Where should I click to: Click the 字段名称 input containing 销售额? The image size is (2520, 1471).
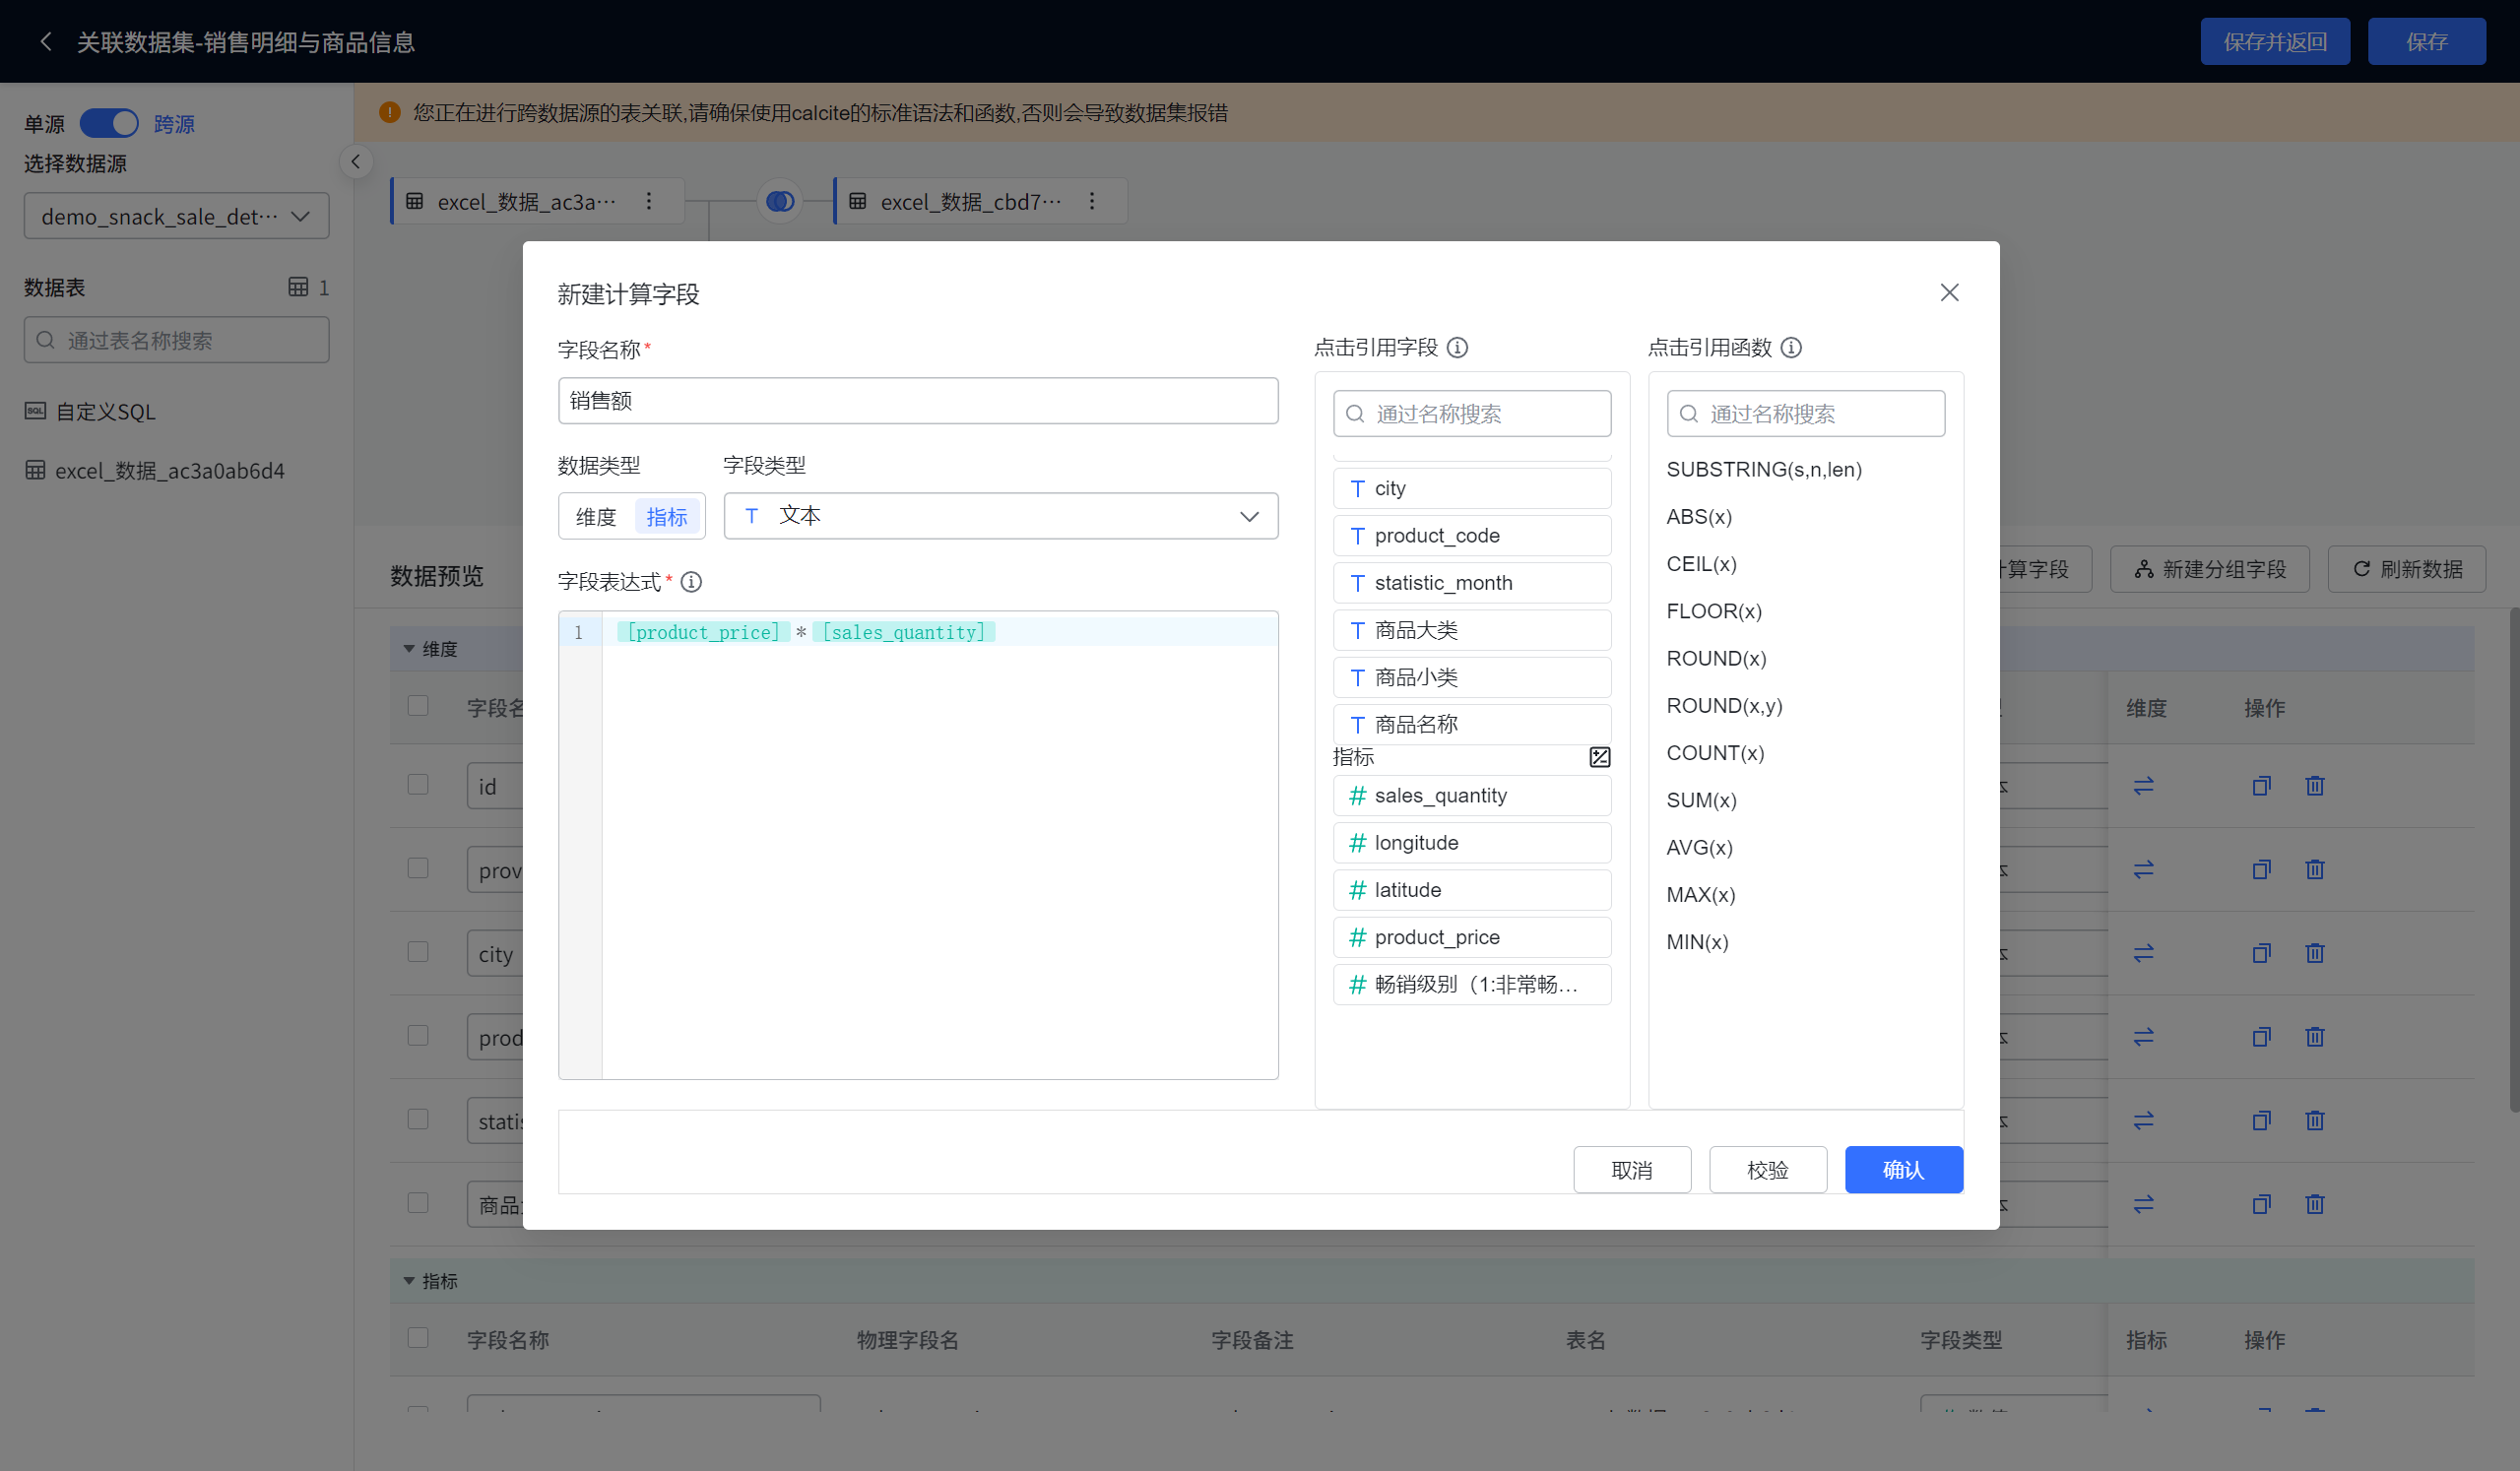[x=918, y=401]
